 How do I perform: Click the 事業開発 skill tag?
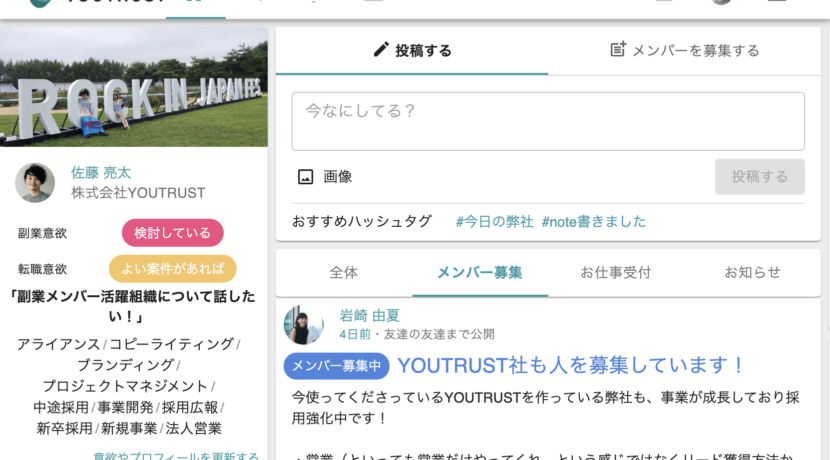125,408
